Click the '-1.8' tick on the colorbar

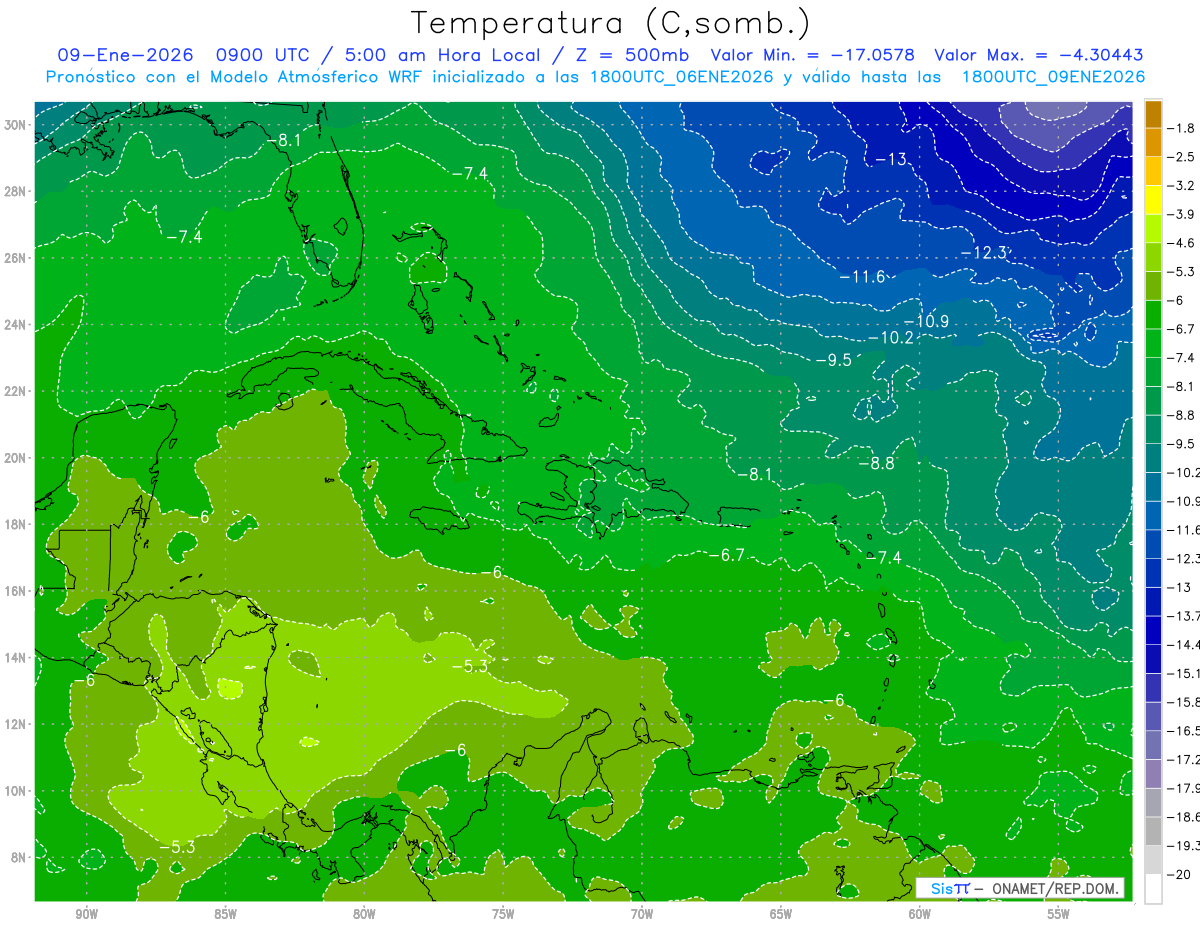[1181, 128]
